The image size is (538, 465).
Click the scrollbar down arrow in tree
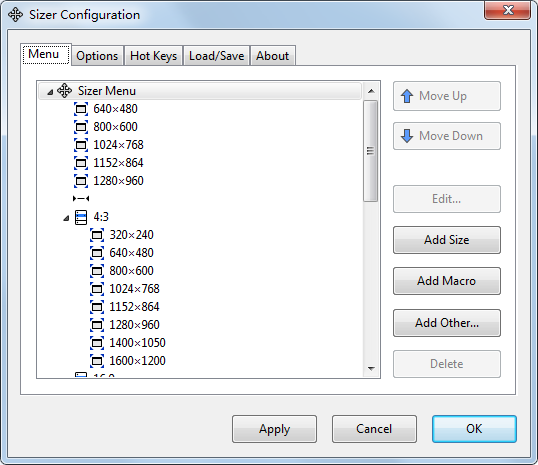[371, 369]
